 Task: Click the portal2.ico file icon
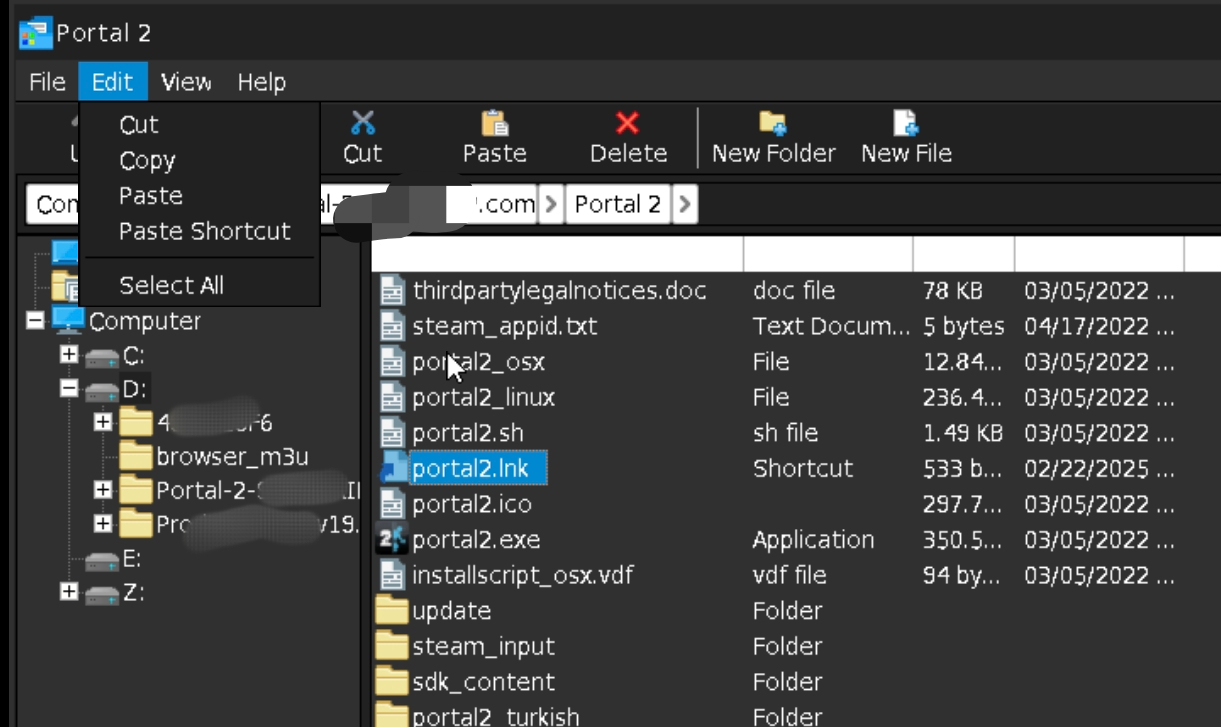coord(392,504)
